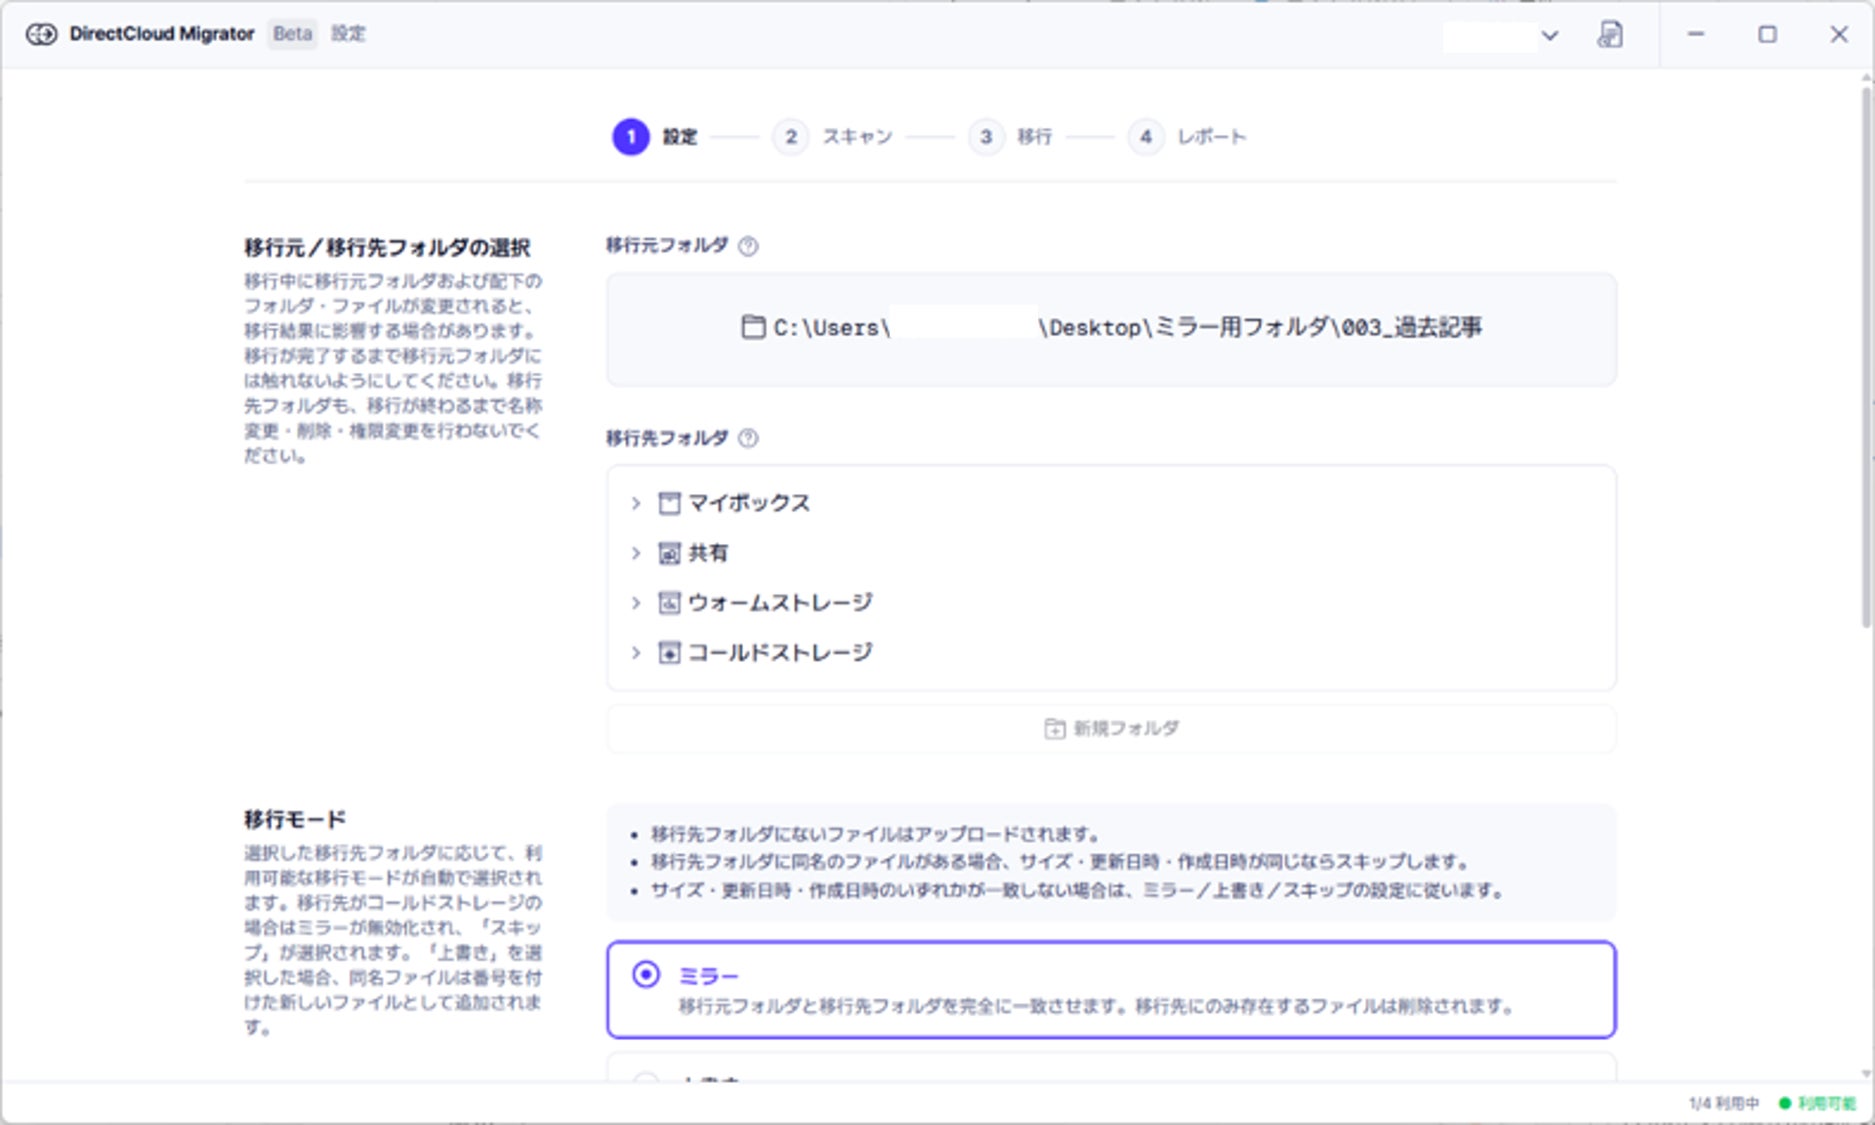Go to step 4 レポート
The image size is (1875, 1125).
point(1187,137)
